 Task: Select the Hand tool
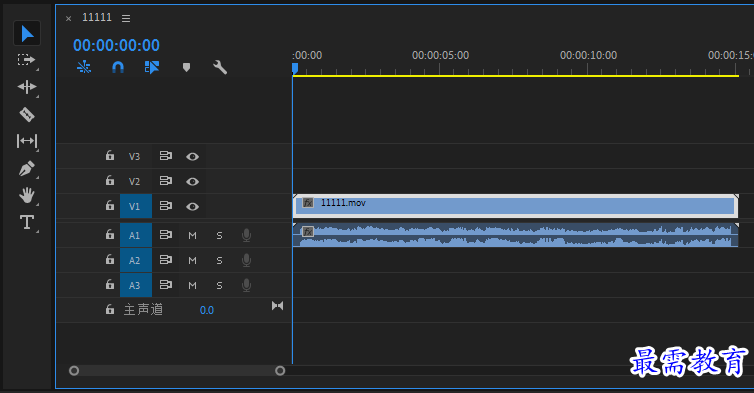[26, 195]
